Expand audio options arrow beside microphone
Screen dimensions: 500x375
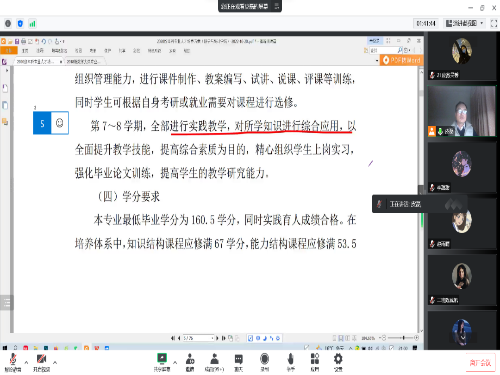pos(26,362)
